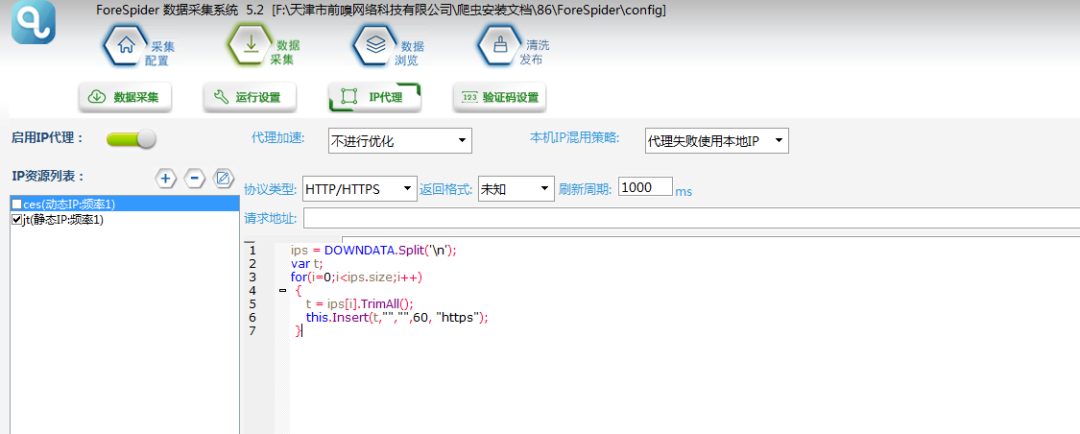The image size is (1080, 434).
Task: Open the 数据采集 download hexagon icon
Action: point(251,45)
